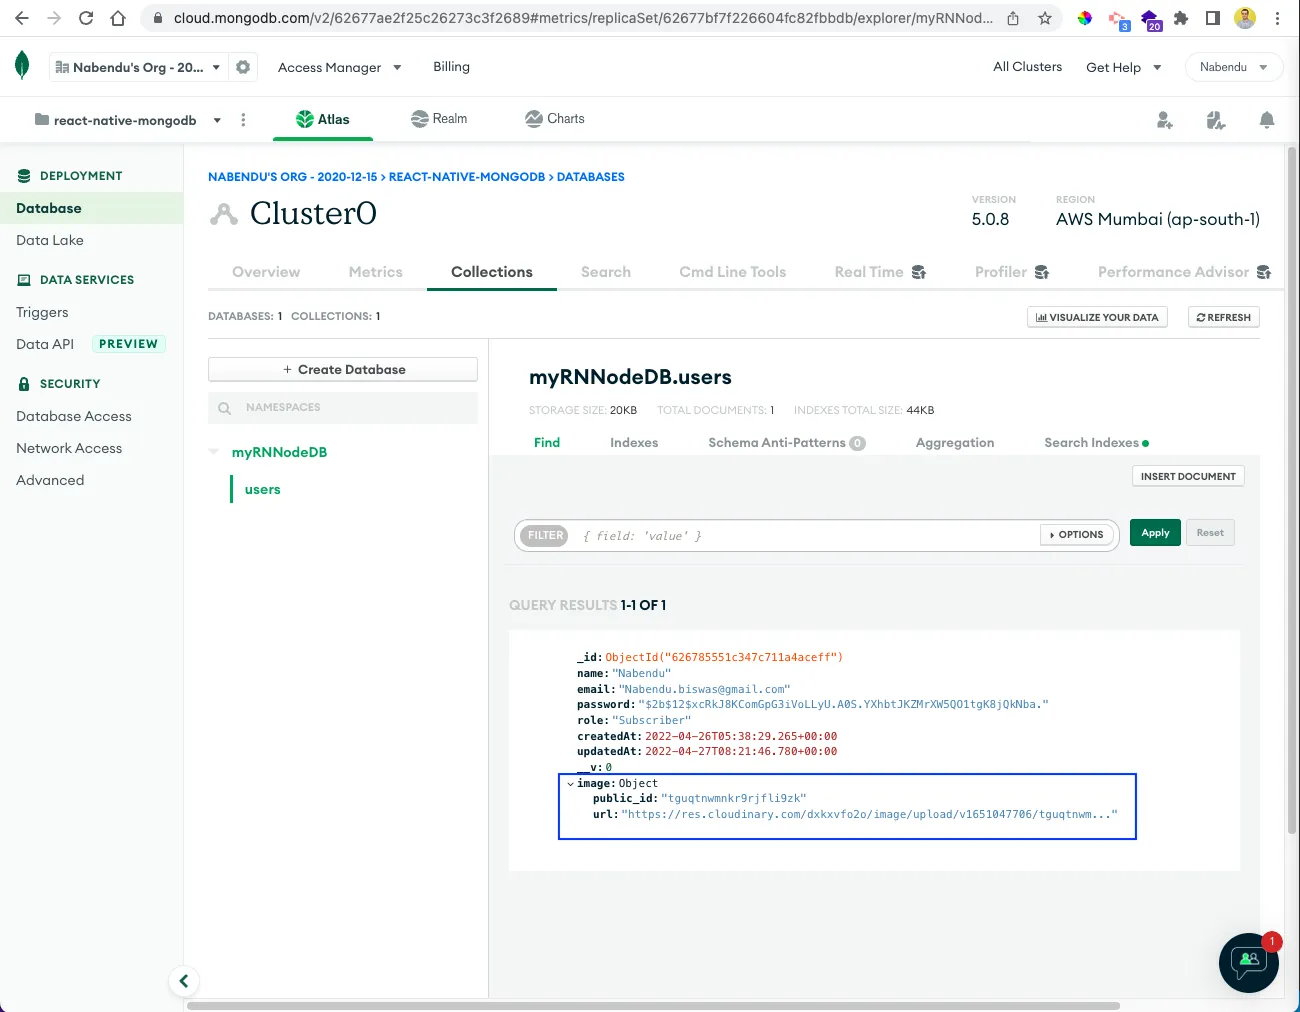Collapse sidebar with arrow button
Image resolution: width=1300 pixels, height=1012 pixels.
click(184, 981)
